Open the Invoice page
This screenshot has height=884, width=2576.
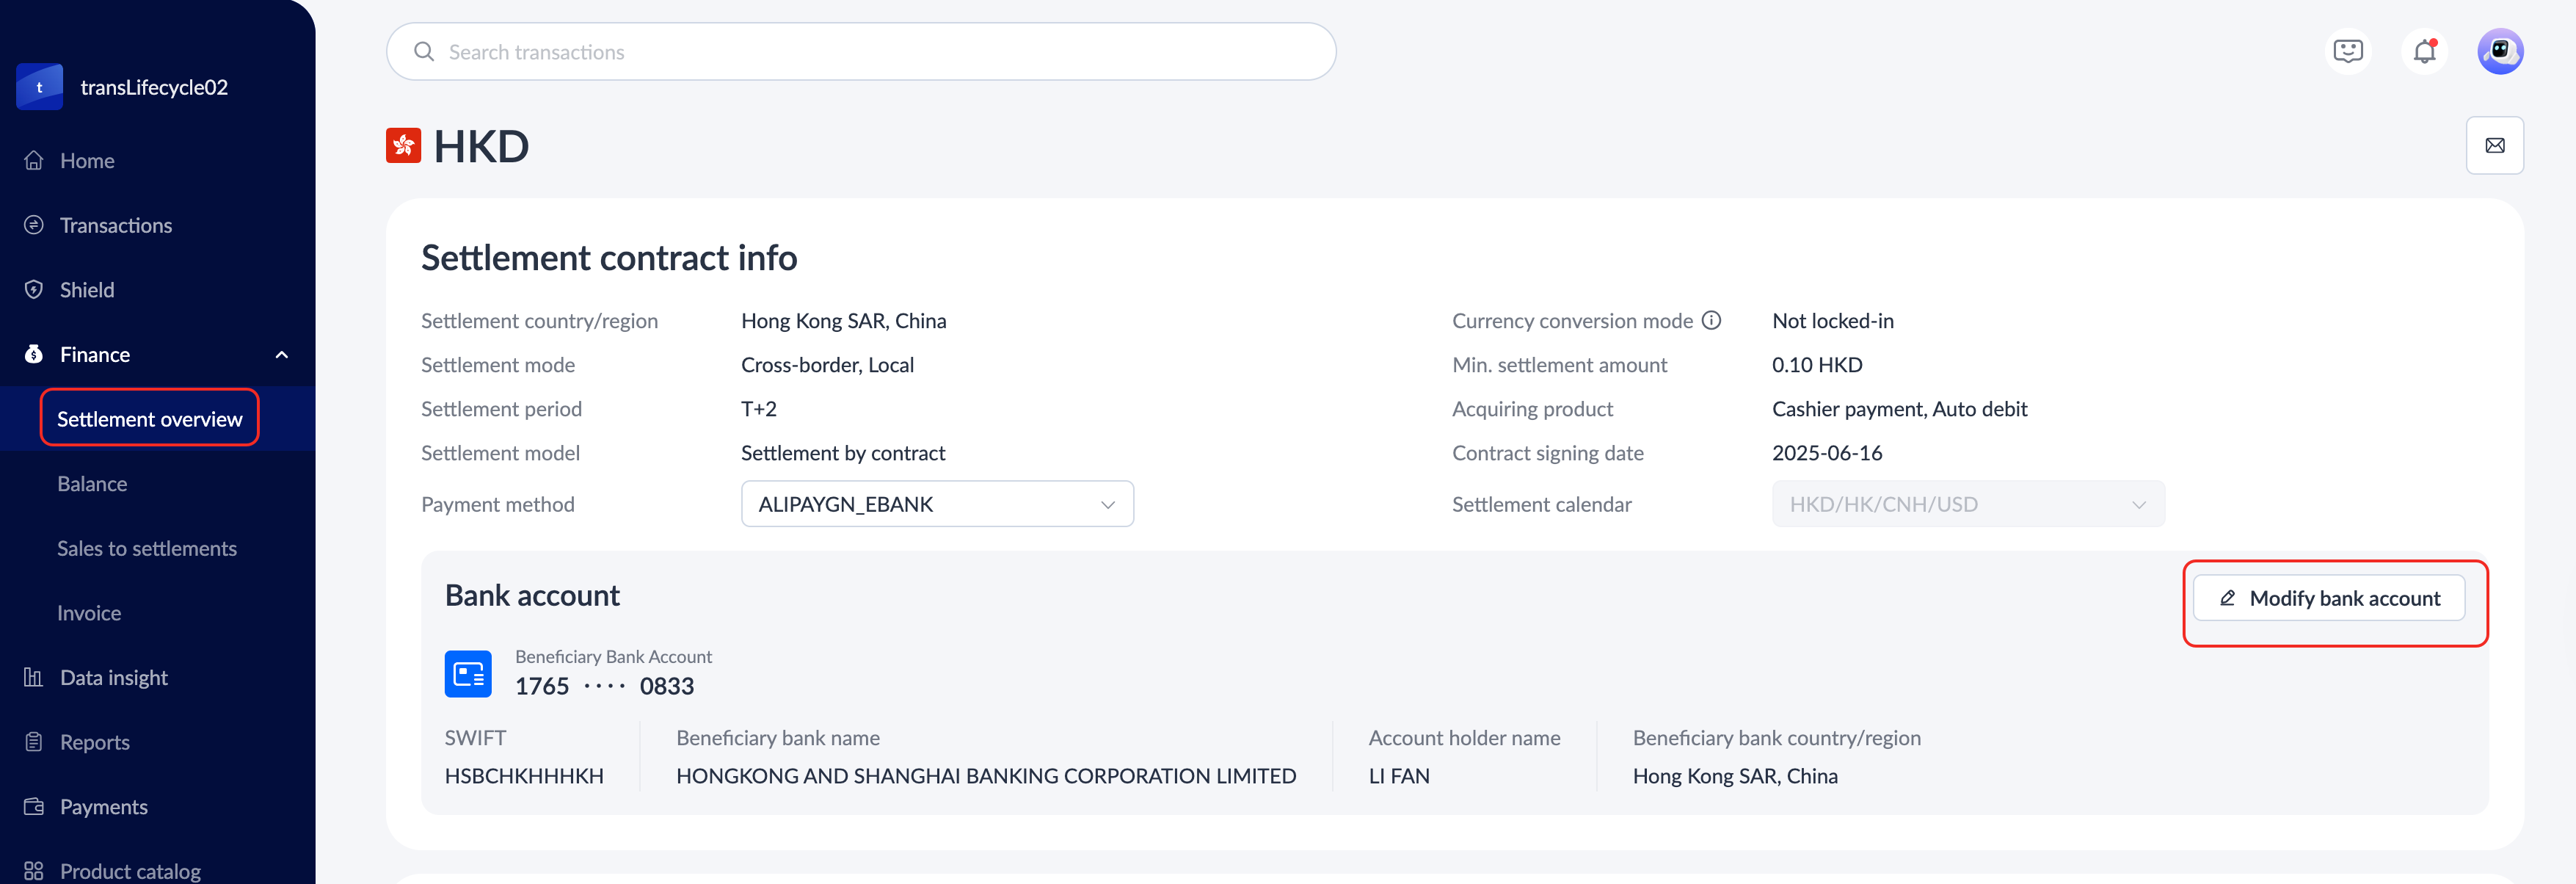pyautogui.click(x=89, y=613)
